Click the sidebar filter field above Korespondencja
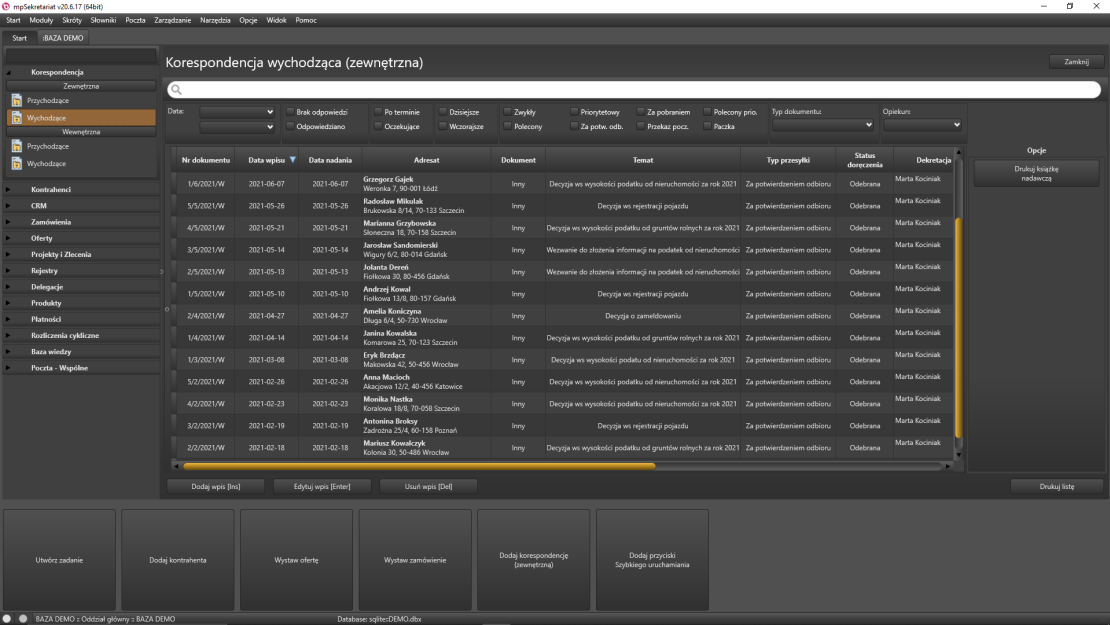 click(x=81, y=55)
